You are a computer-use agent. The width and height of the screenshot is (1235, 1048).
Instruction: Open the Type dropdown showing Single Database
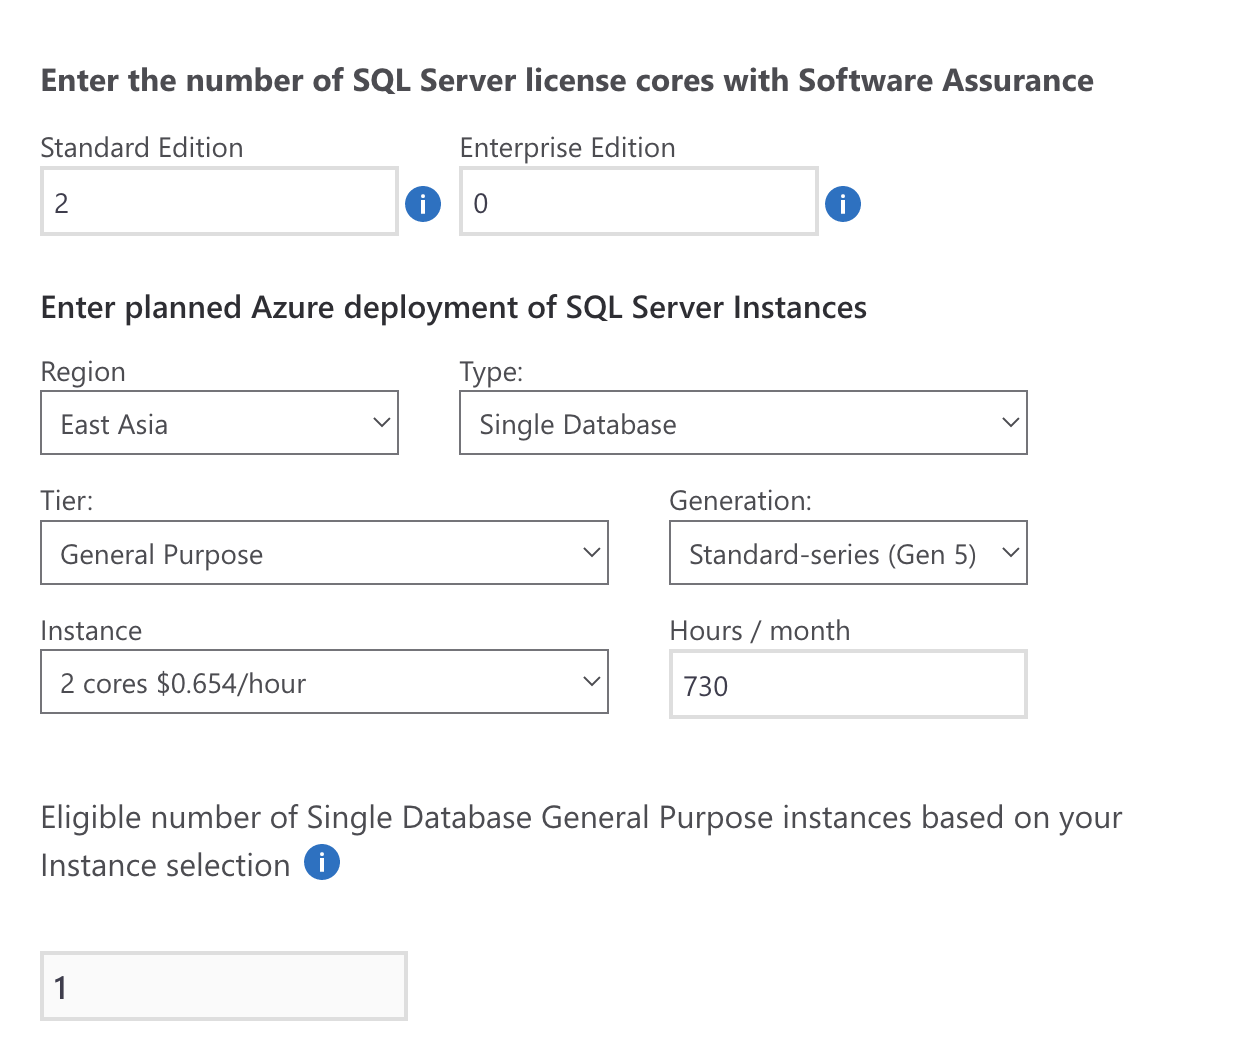point(743,423)
